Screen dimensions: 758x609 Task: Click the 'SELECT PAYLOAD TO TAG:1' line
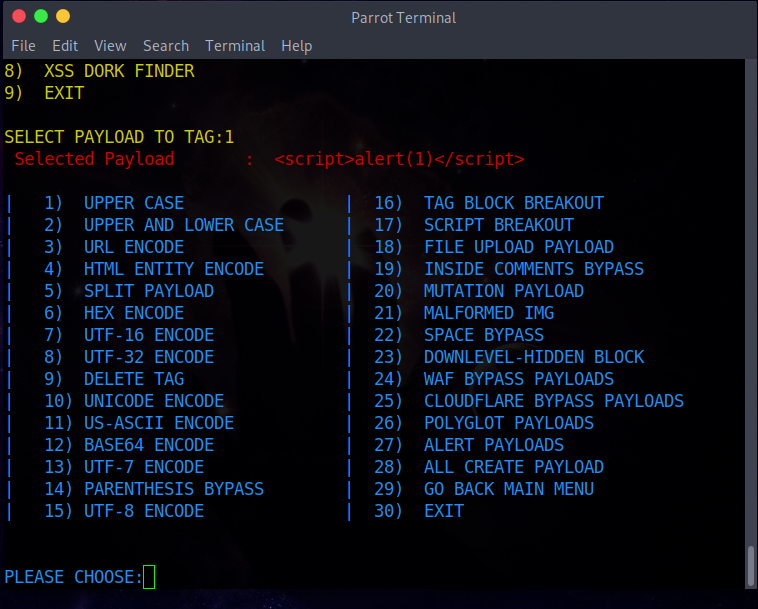(119, 137)
